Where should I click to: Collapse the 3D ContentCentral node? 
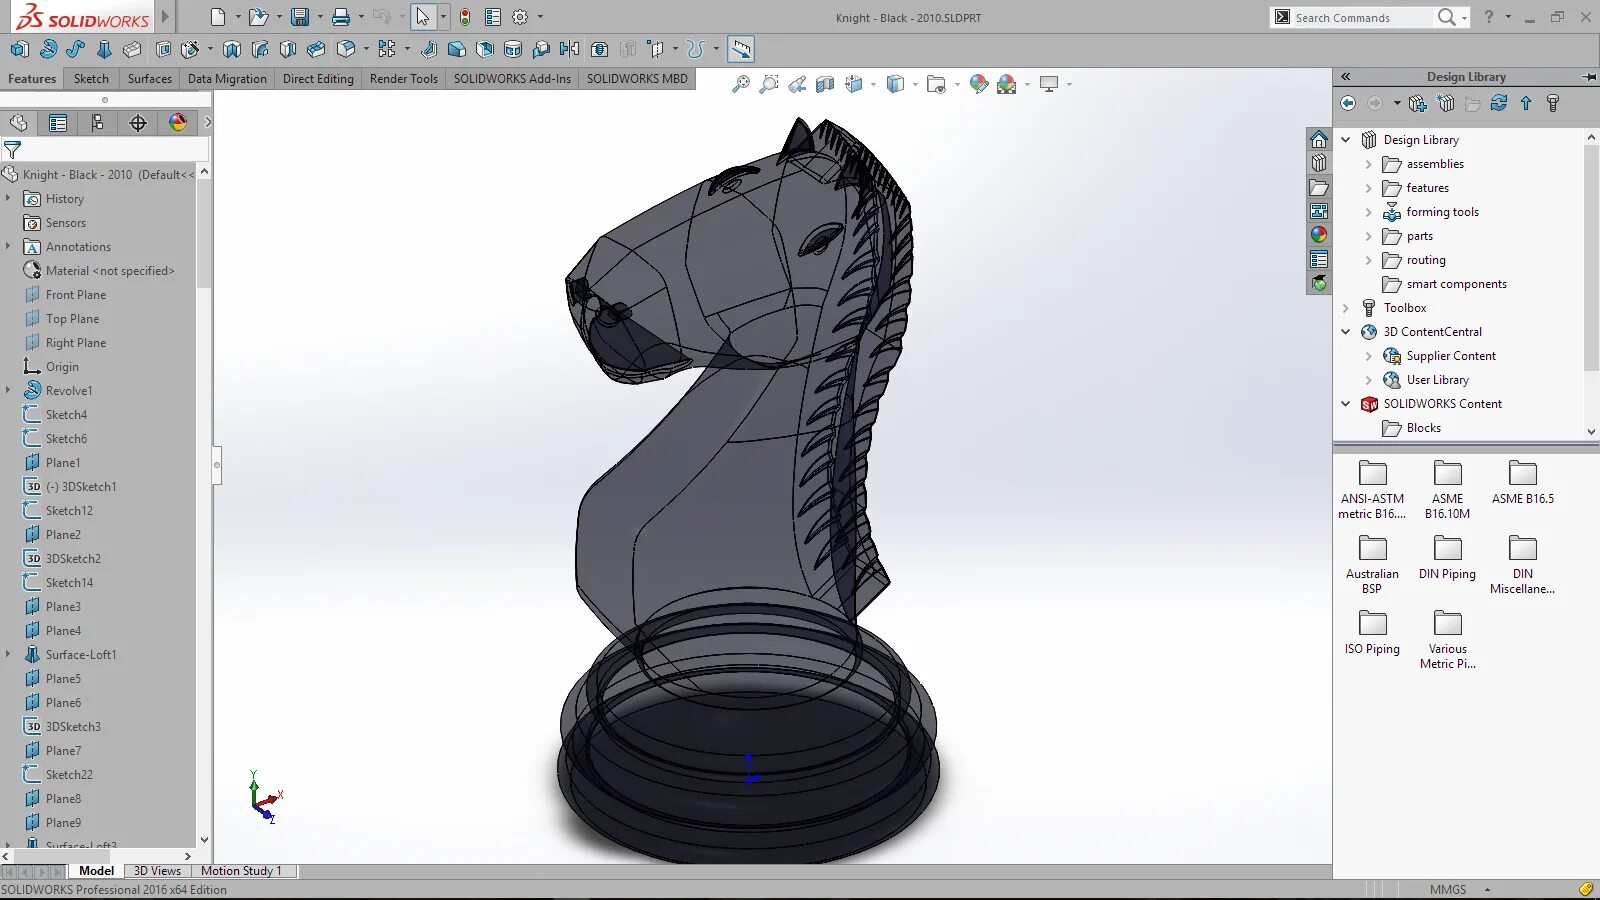tap(1346, 332)
